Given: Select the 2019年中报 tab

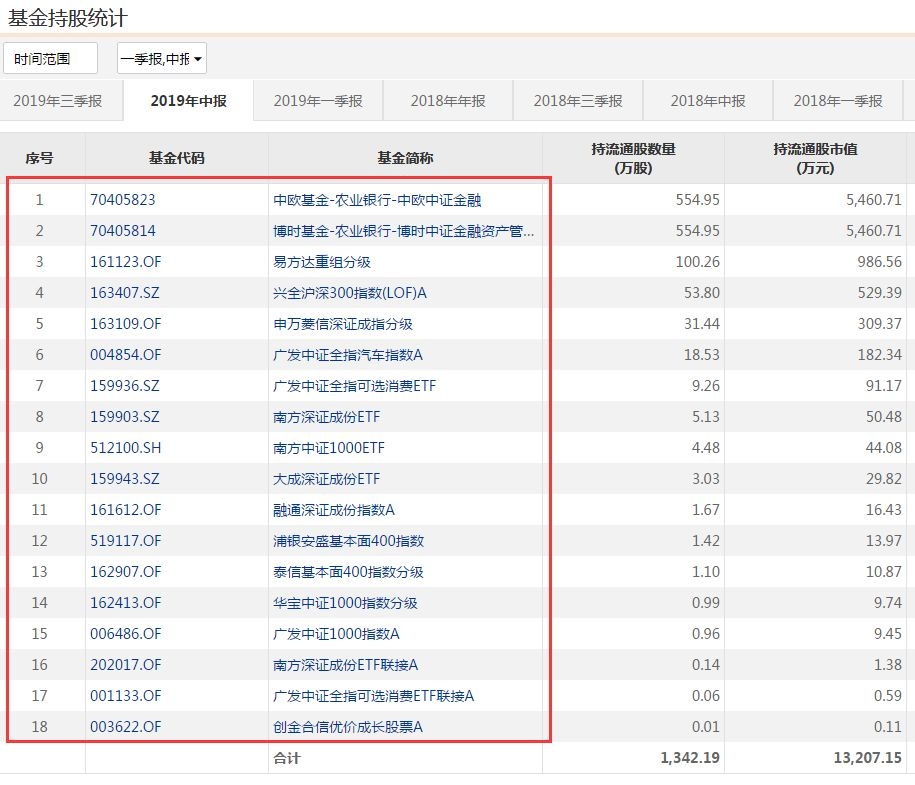Looking at the screenshot, I should (188, 101).
